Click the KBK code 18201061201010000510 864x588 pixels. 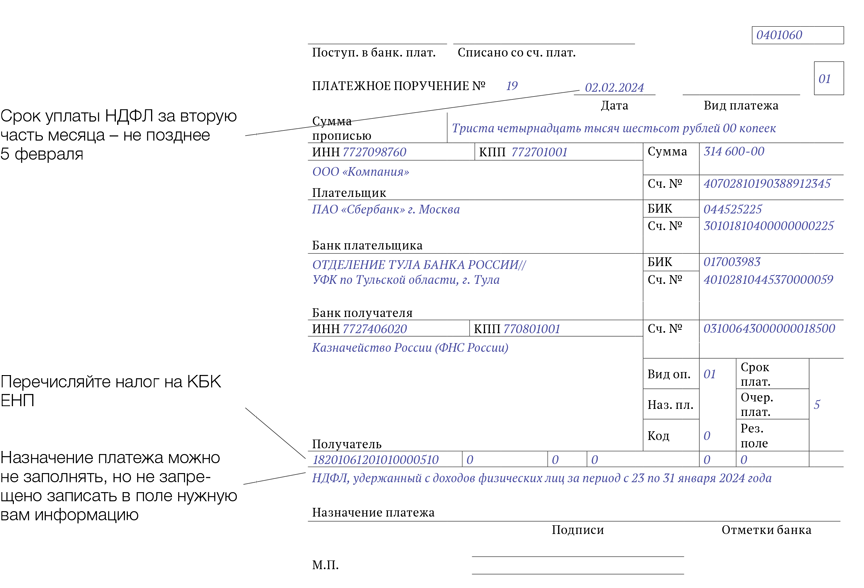[x=376, y=460]
